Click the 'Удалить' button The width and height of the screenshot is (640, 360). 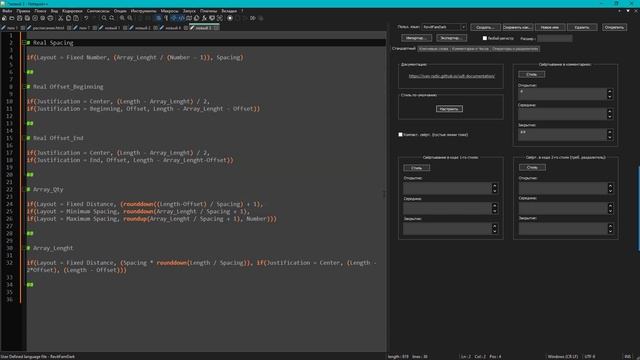point(582,27)
